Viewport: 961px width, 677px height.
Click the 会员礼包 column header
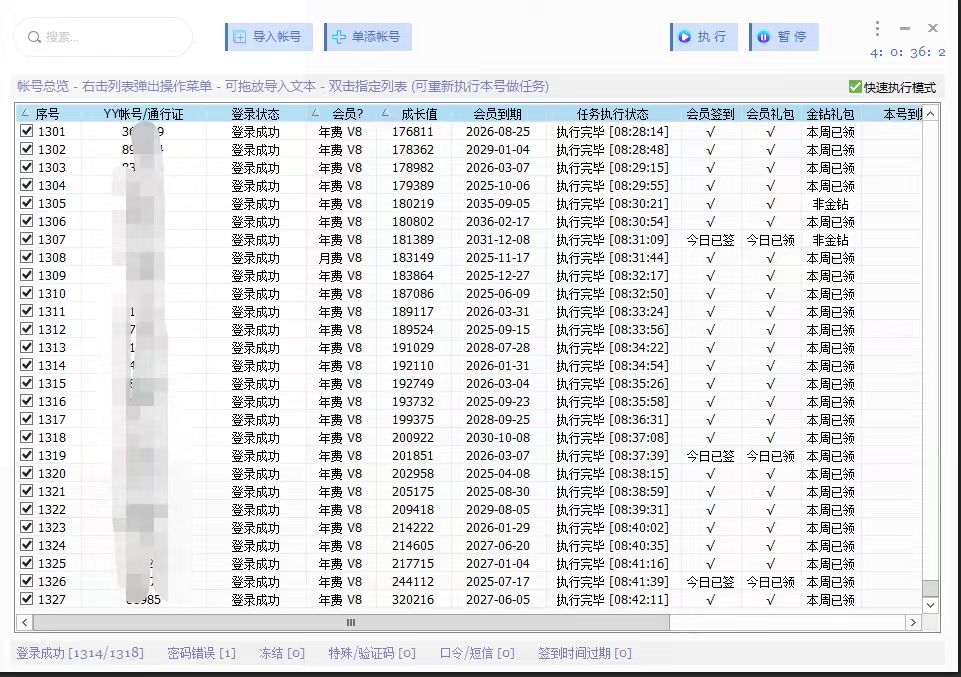[770, 114]
